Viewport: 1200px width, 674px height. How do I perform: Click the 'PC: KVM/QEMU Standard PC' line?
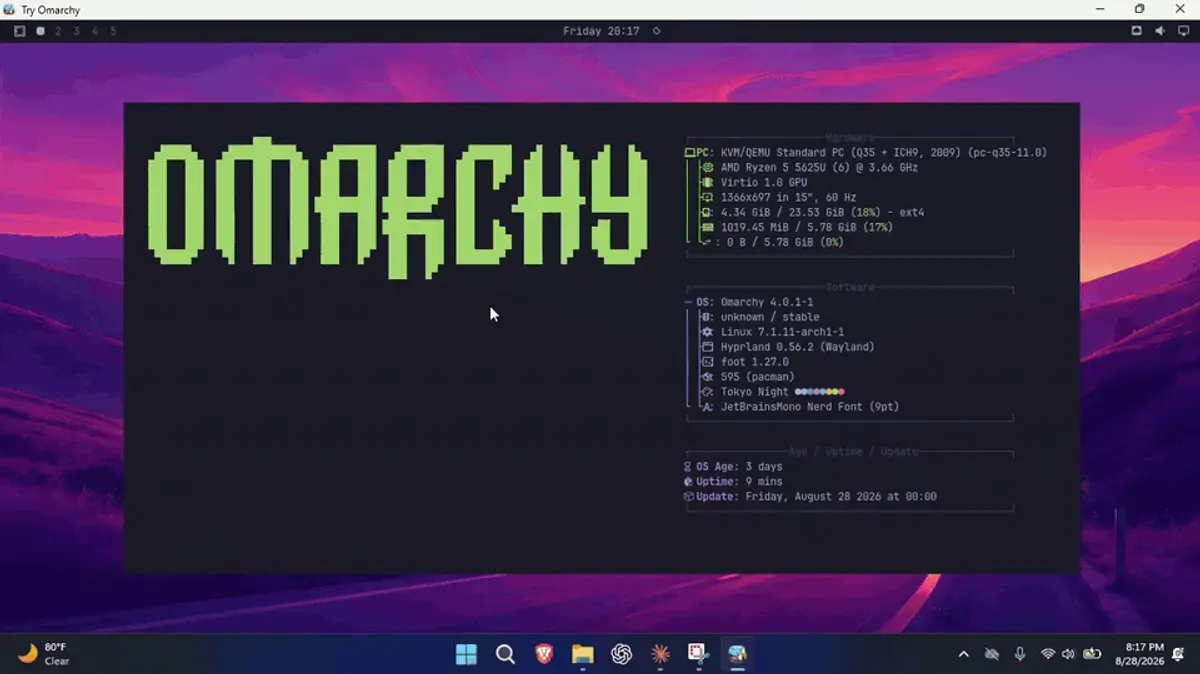[866, 153]
